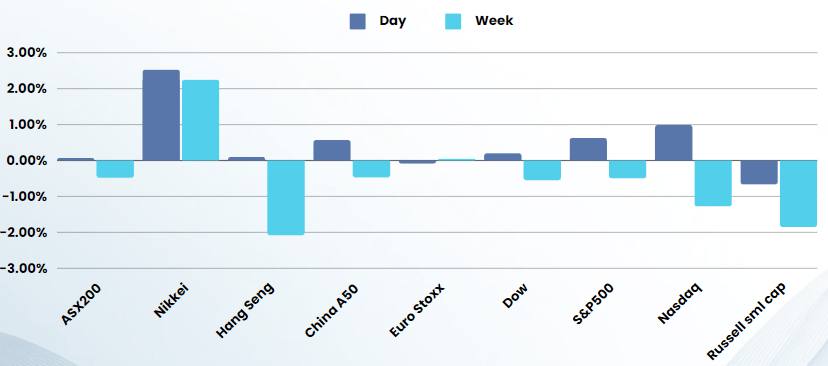This screenshot has width=828, height=366.
Task: Click the -3.00% y-axis label
Action: [24, 268]
